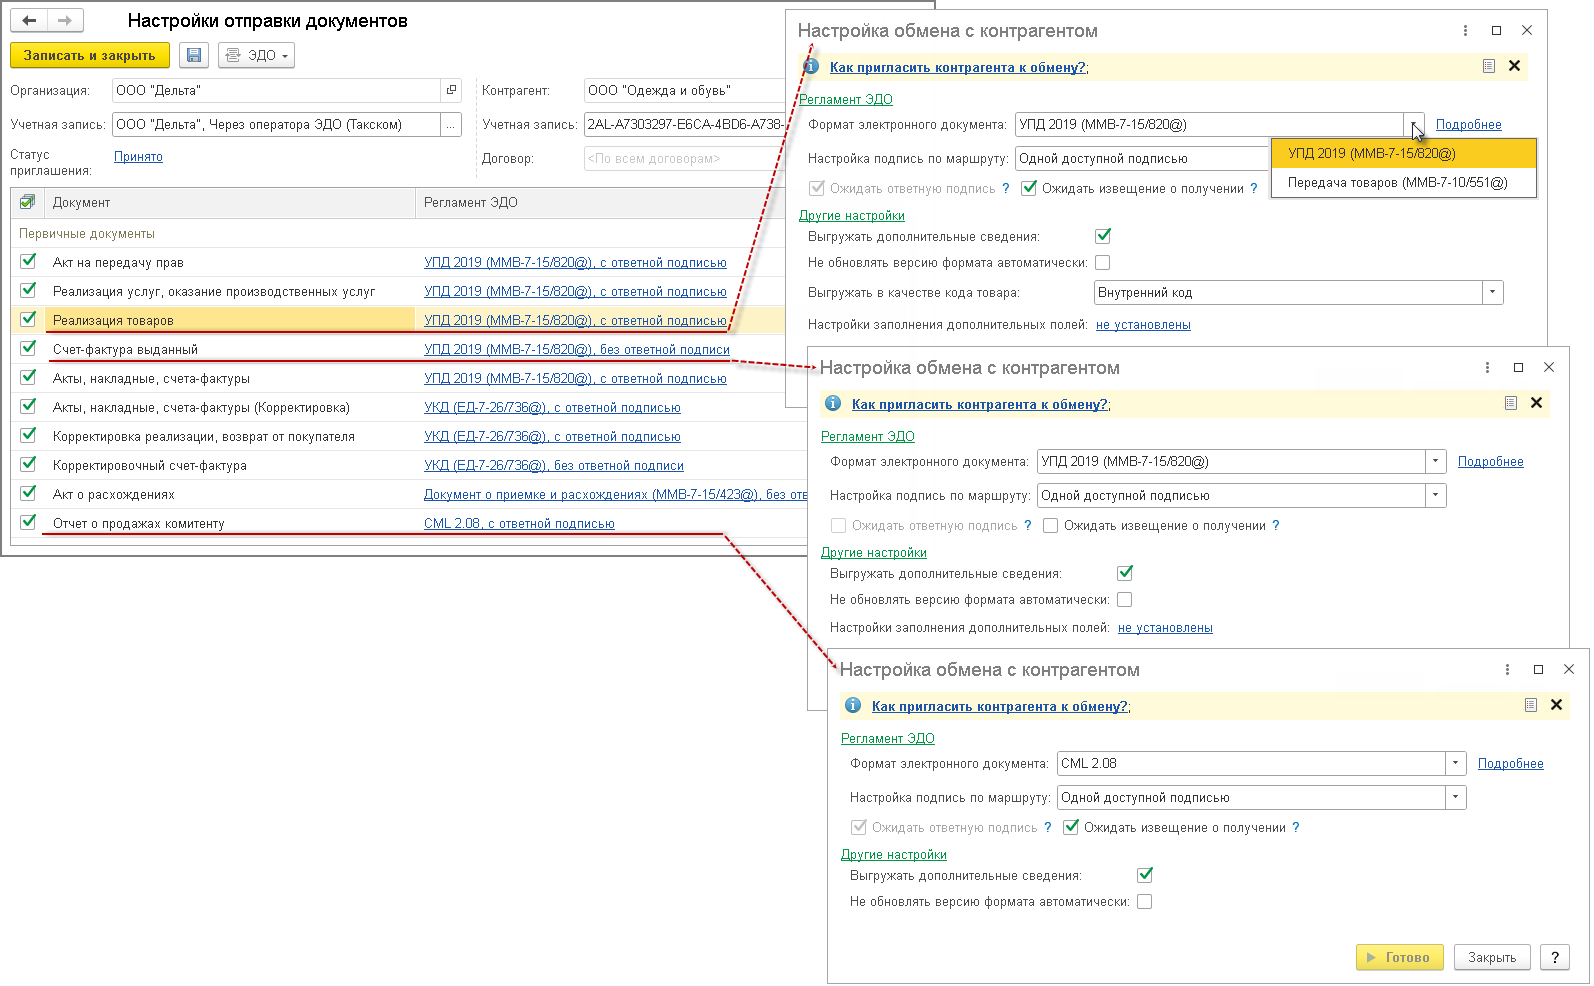Screen dimensions: 1594x986
Task: Click the back navigation arrow
Action: click(29, 20)
